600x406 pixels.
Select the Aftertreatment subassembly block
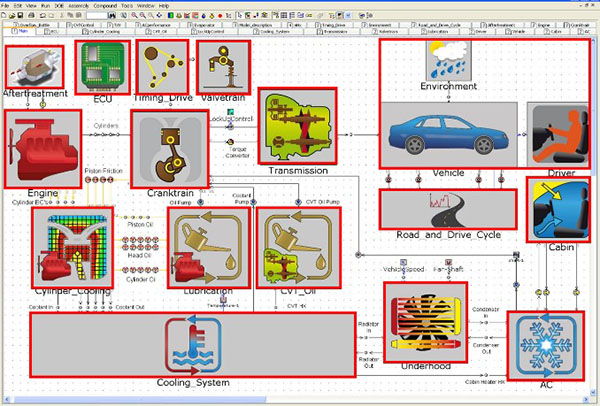34,67
